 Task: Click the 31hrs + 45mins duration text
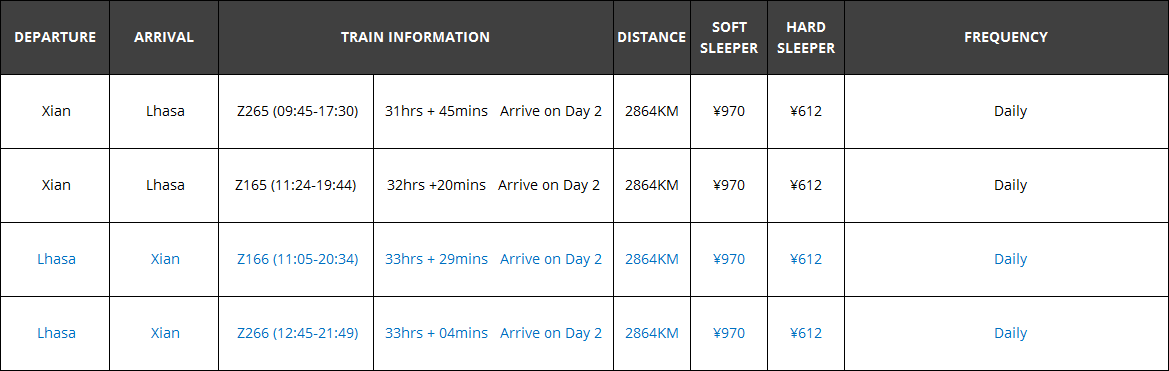pyautogui.click(x=436, y=111)
